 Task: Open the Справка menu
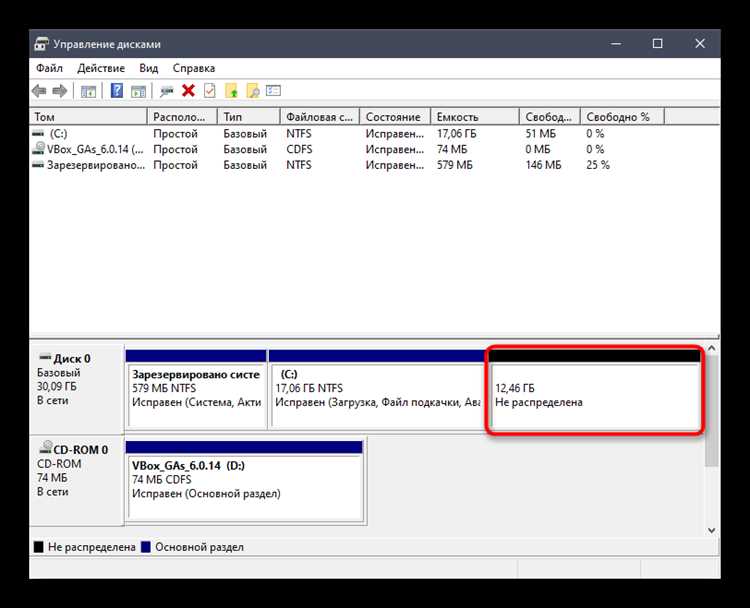pyautogui.click(x=194, y=68)
